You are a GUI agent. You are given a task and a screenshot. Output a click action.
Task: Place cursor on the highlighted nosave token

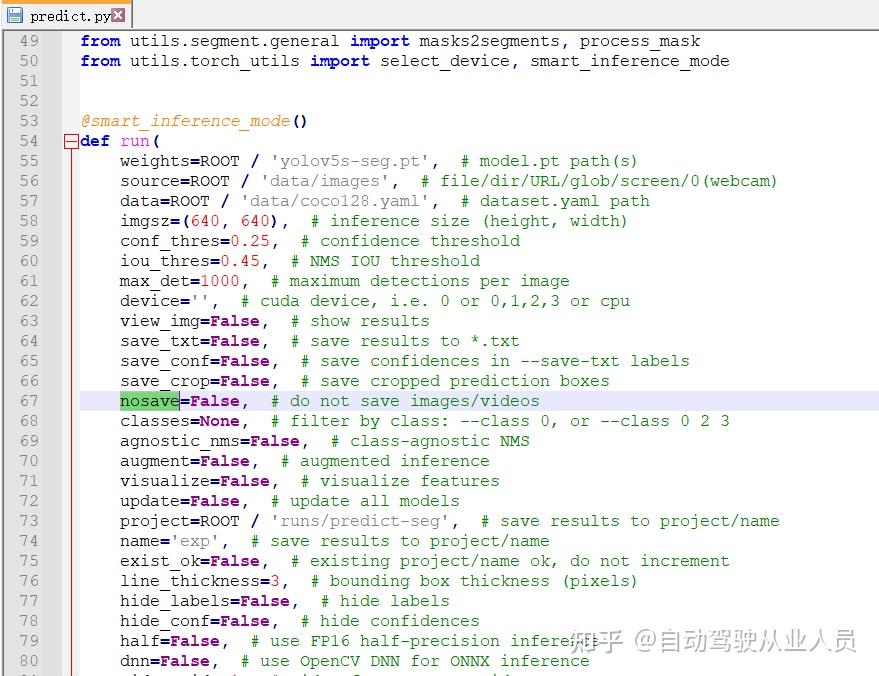148,400
